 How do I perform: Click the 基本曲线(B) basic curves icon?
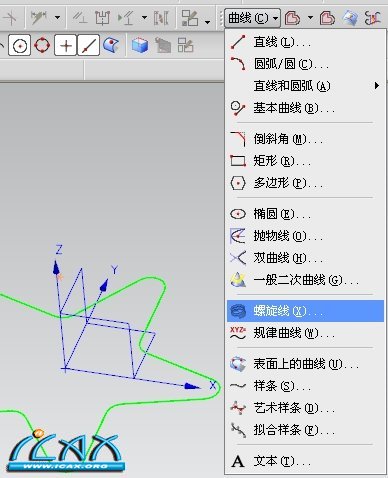238,108
